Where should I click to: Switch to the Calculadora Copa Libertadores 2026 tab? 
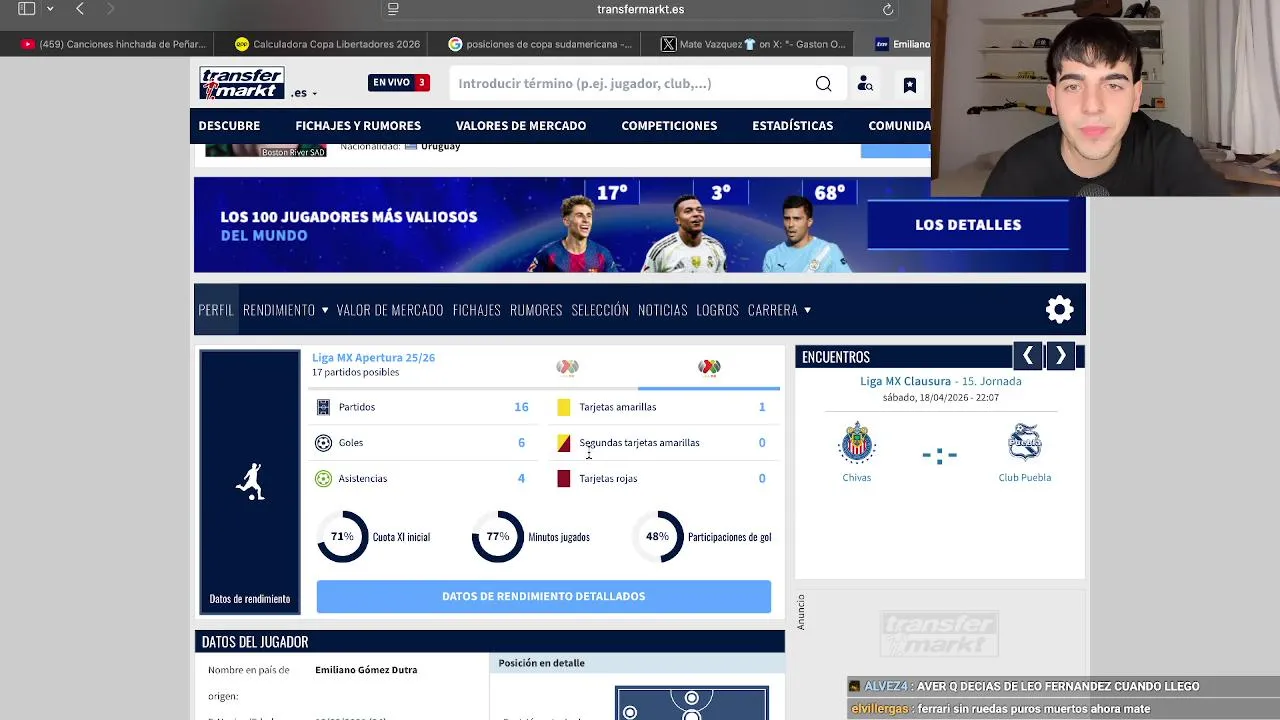tap(327, 44)
